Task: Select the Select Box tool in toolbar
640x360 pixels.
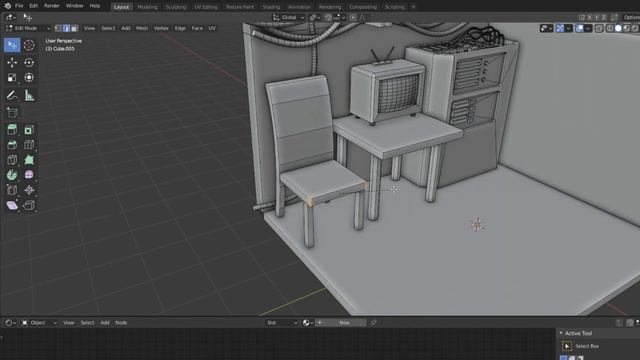Action: point(12,45)
